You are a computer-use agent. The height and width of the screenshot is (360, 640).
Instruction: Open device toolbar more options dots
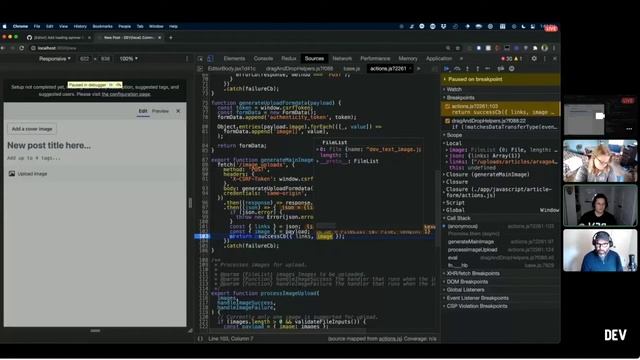click(x=187, y=59)
